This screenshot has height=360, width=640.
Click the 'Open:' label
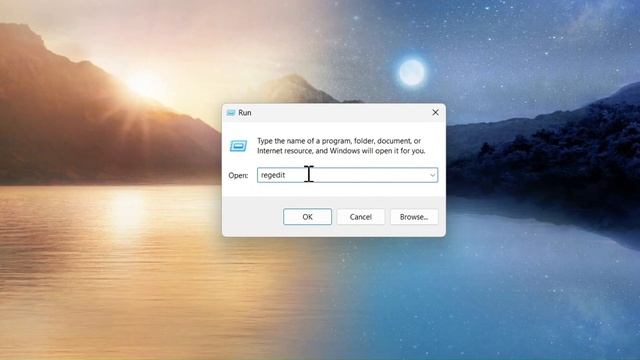tap(238, 176)
